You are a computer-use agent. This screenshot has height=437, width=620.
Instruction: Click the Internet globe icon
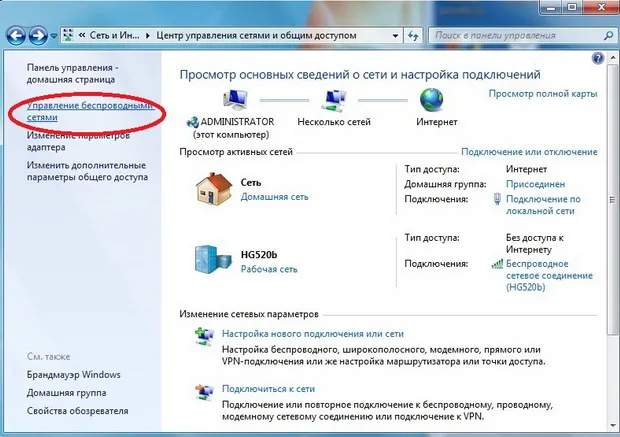tap(431, 100)
